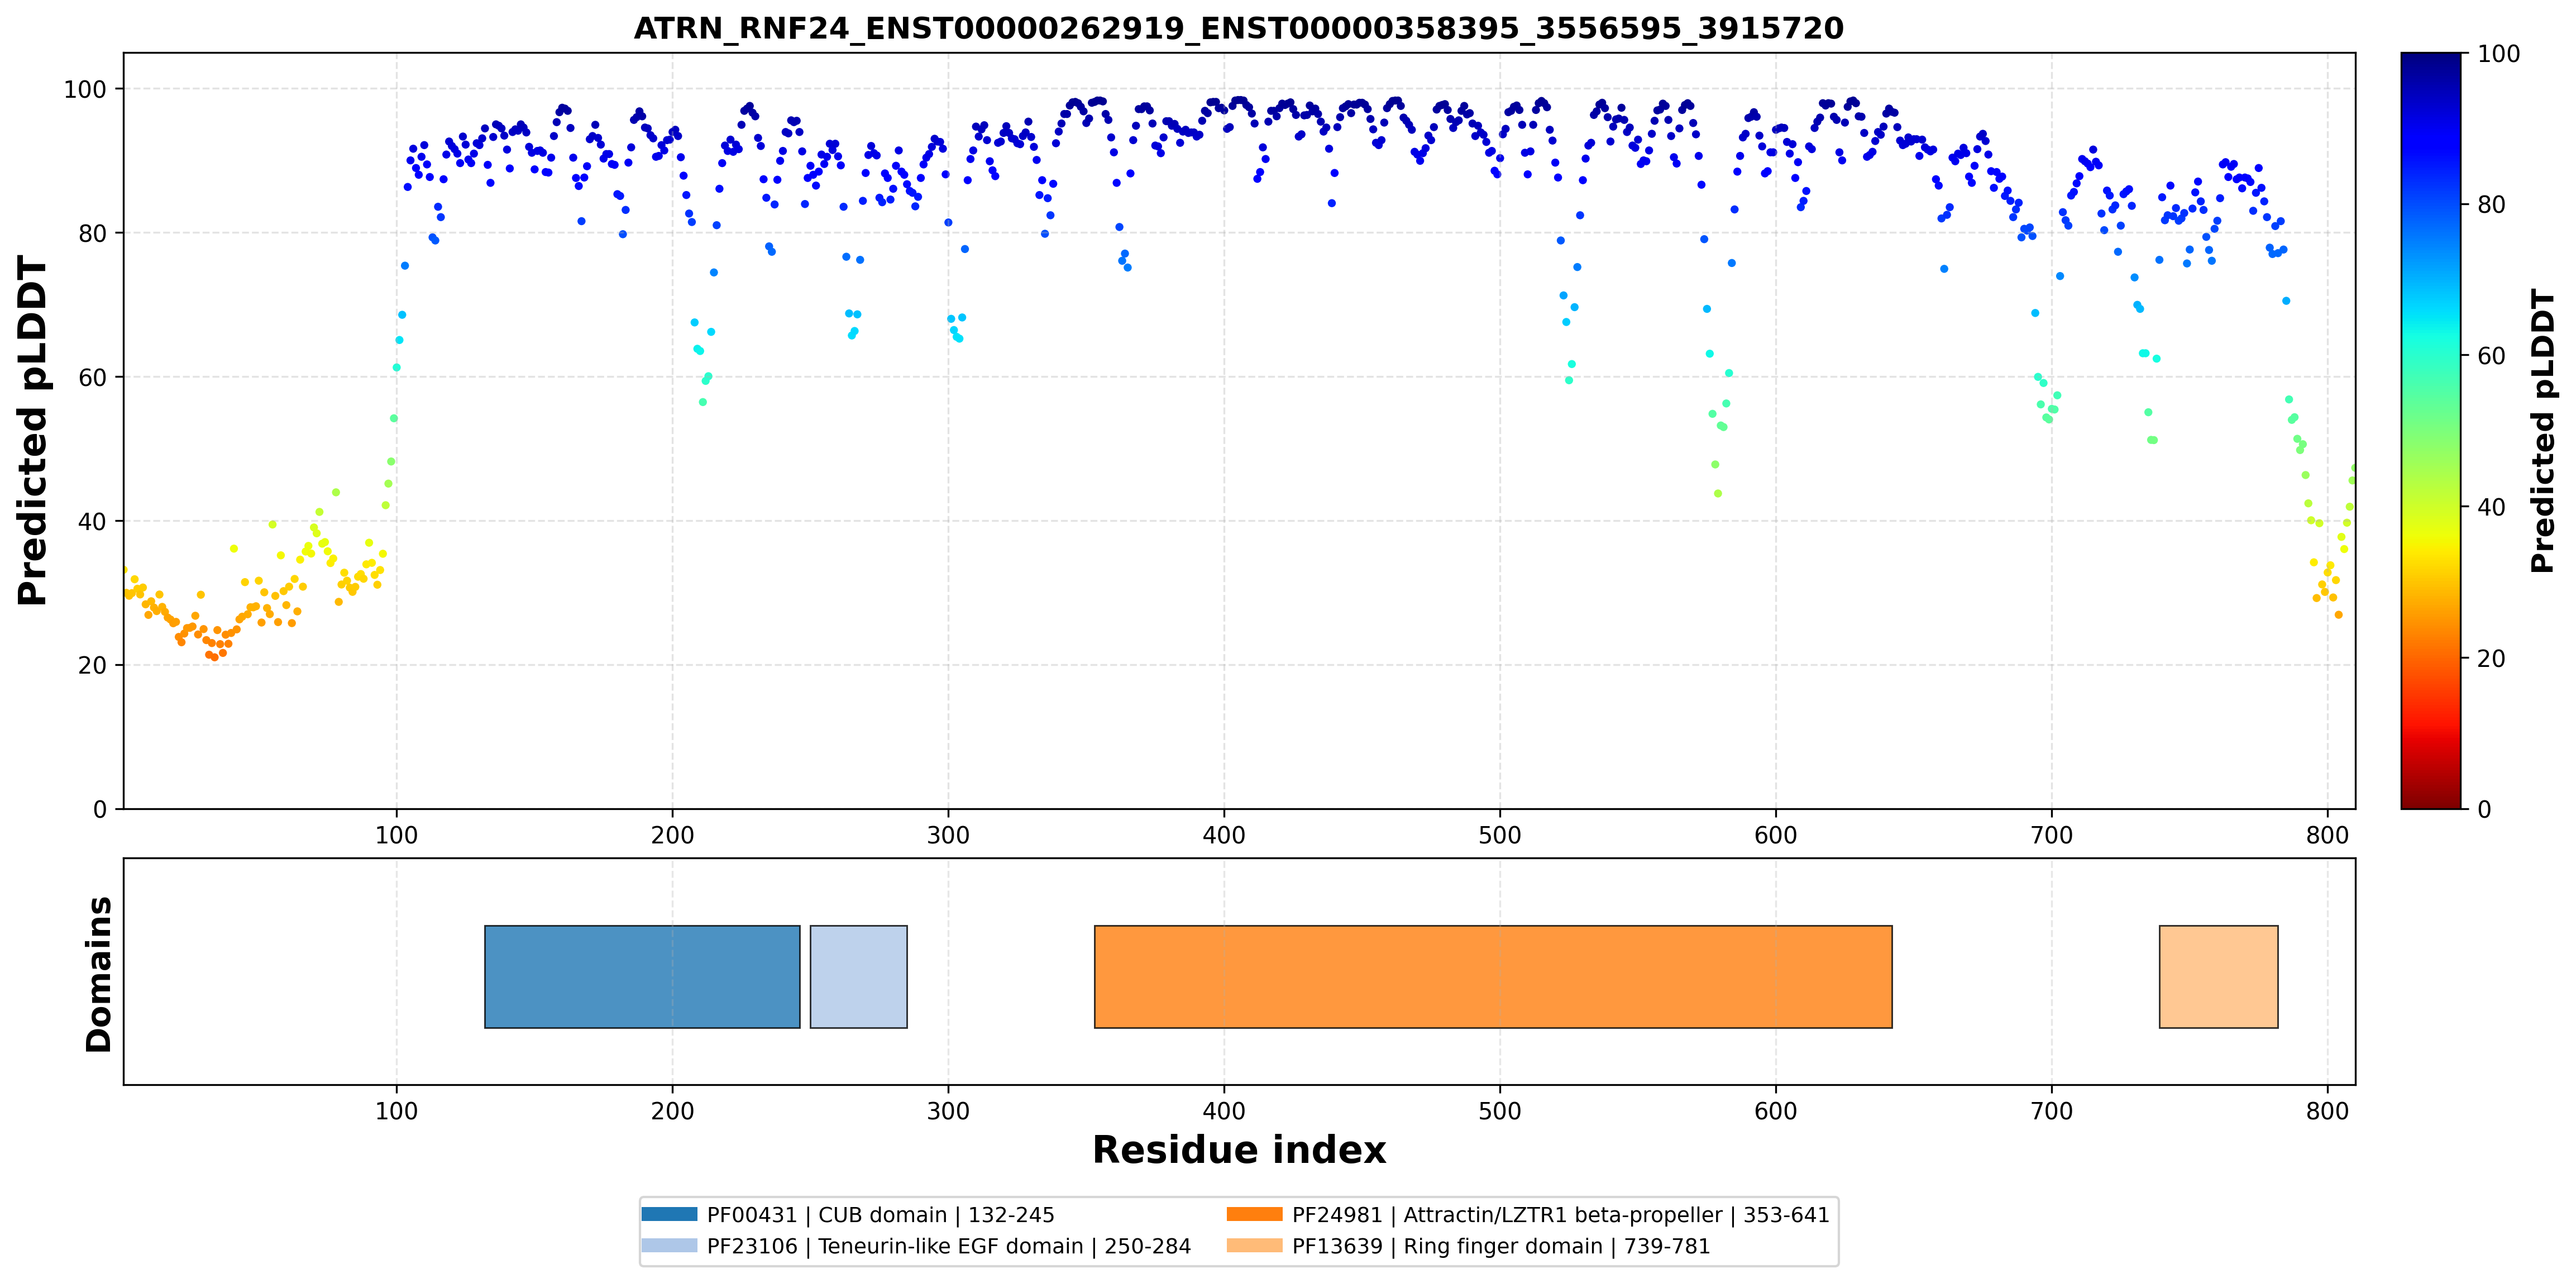Click the pLDDT colorbar gradient
This screenshot has height=1283, width=2576.
(2431, 431)
